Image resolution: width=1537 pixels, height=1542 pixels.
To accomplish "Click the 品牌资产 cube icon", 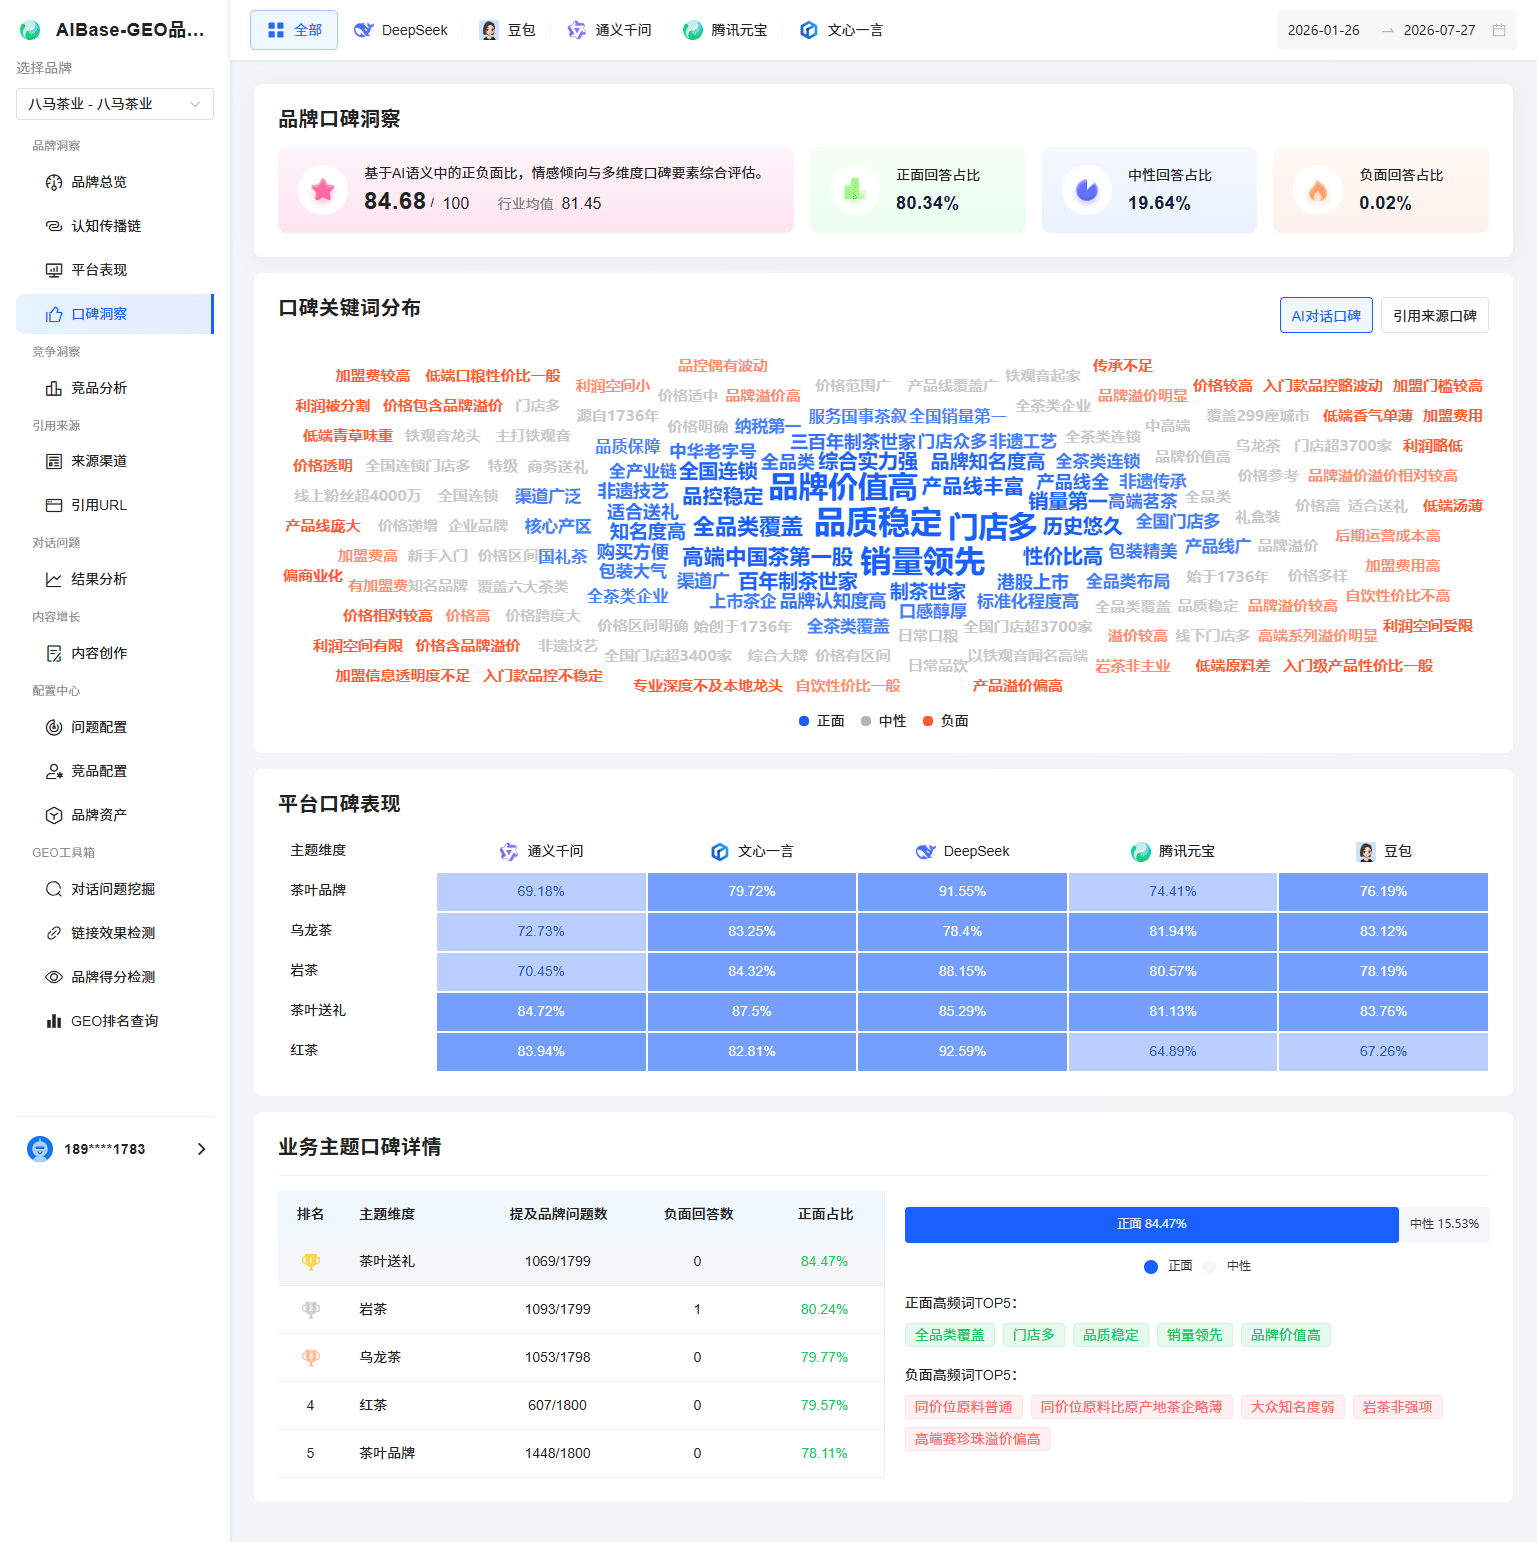I will point(54,815).
